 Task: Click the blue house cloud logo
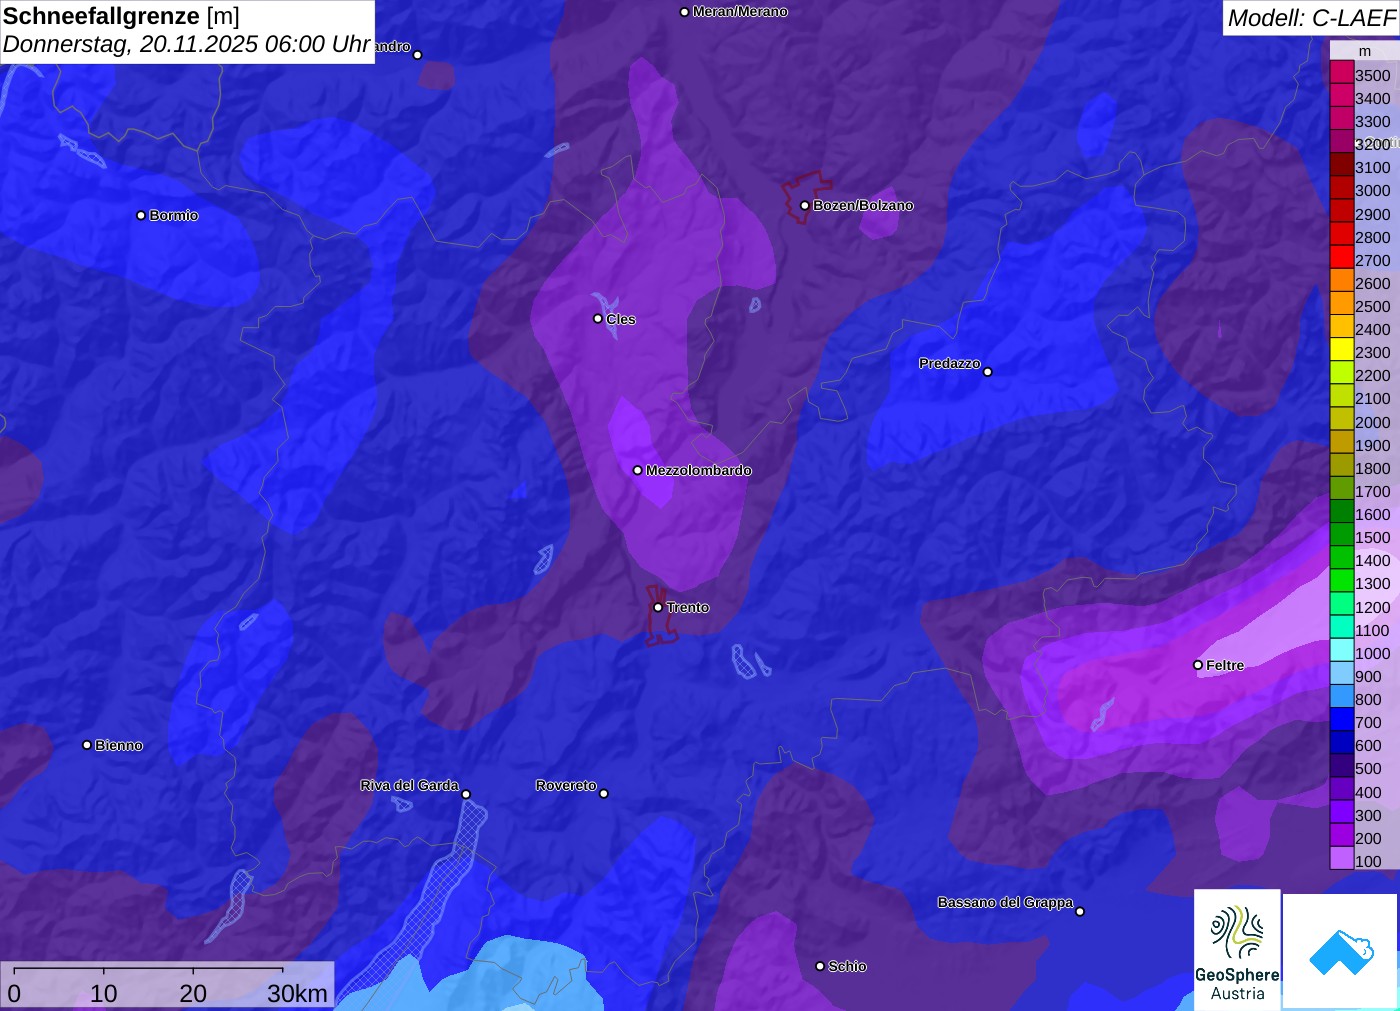tap(1341, 951)
